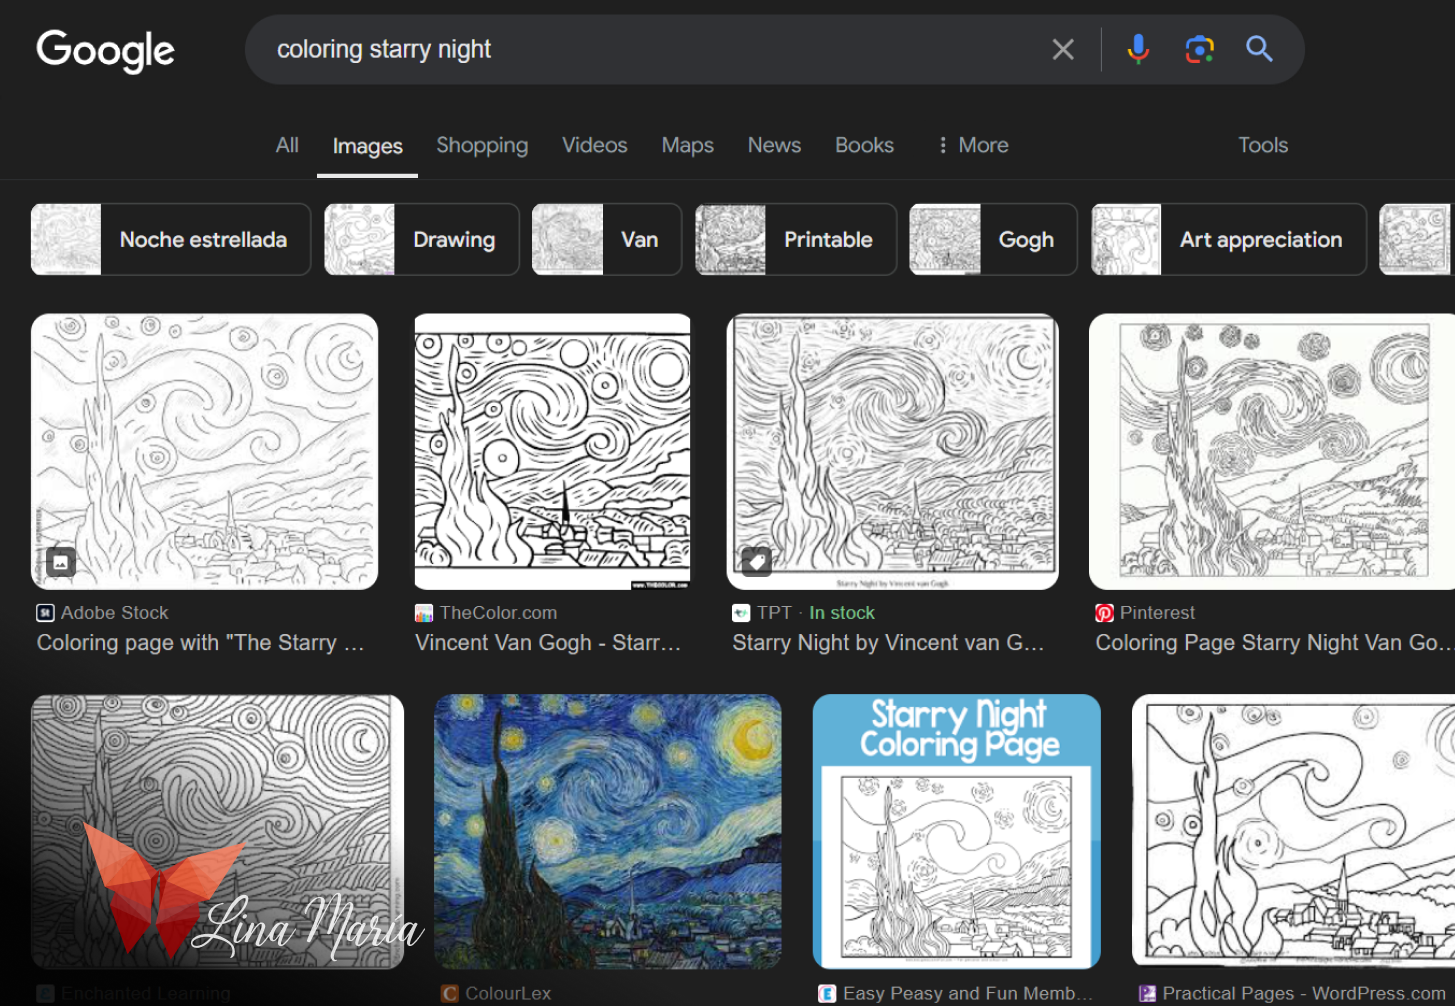Click the Google logo
This screenshot has width=1455, height=1006.
tap(105, 50)
